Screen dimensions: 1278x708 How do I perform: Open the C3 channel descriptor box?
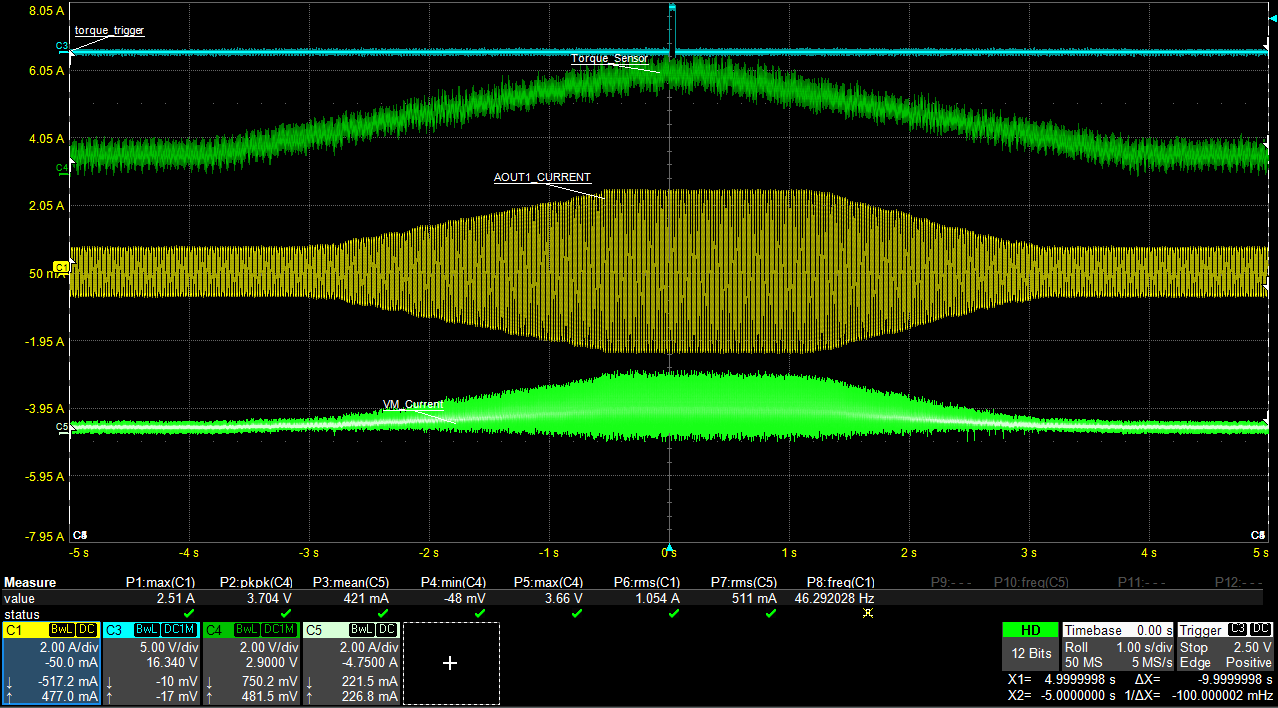pyautogui.click(x=151, y=661)
